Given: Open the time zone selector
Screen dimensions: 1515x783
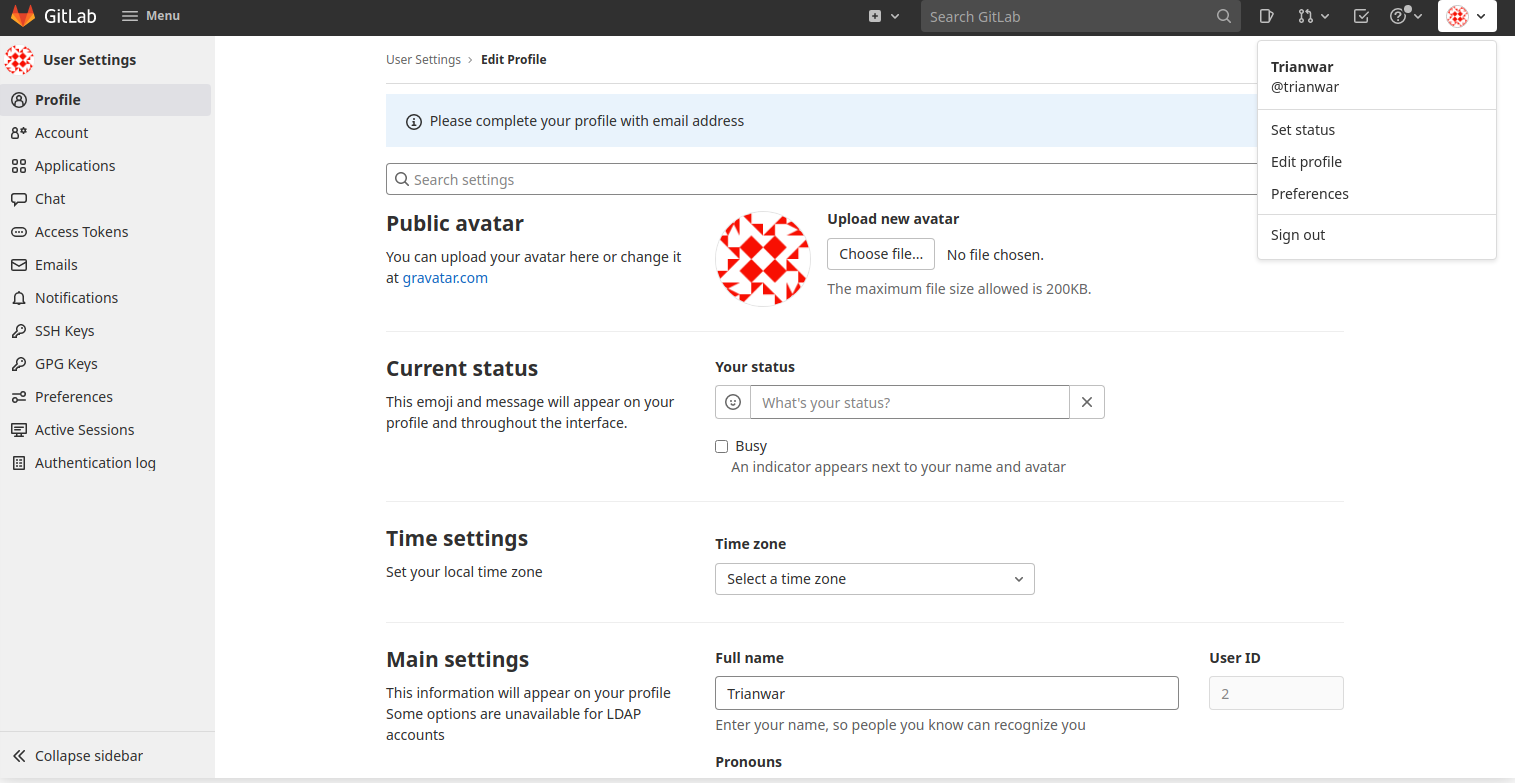Looking at the screenshot, I should pos(873,579).
